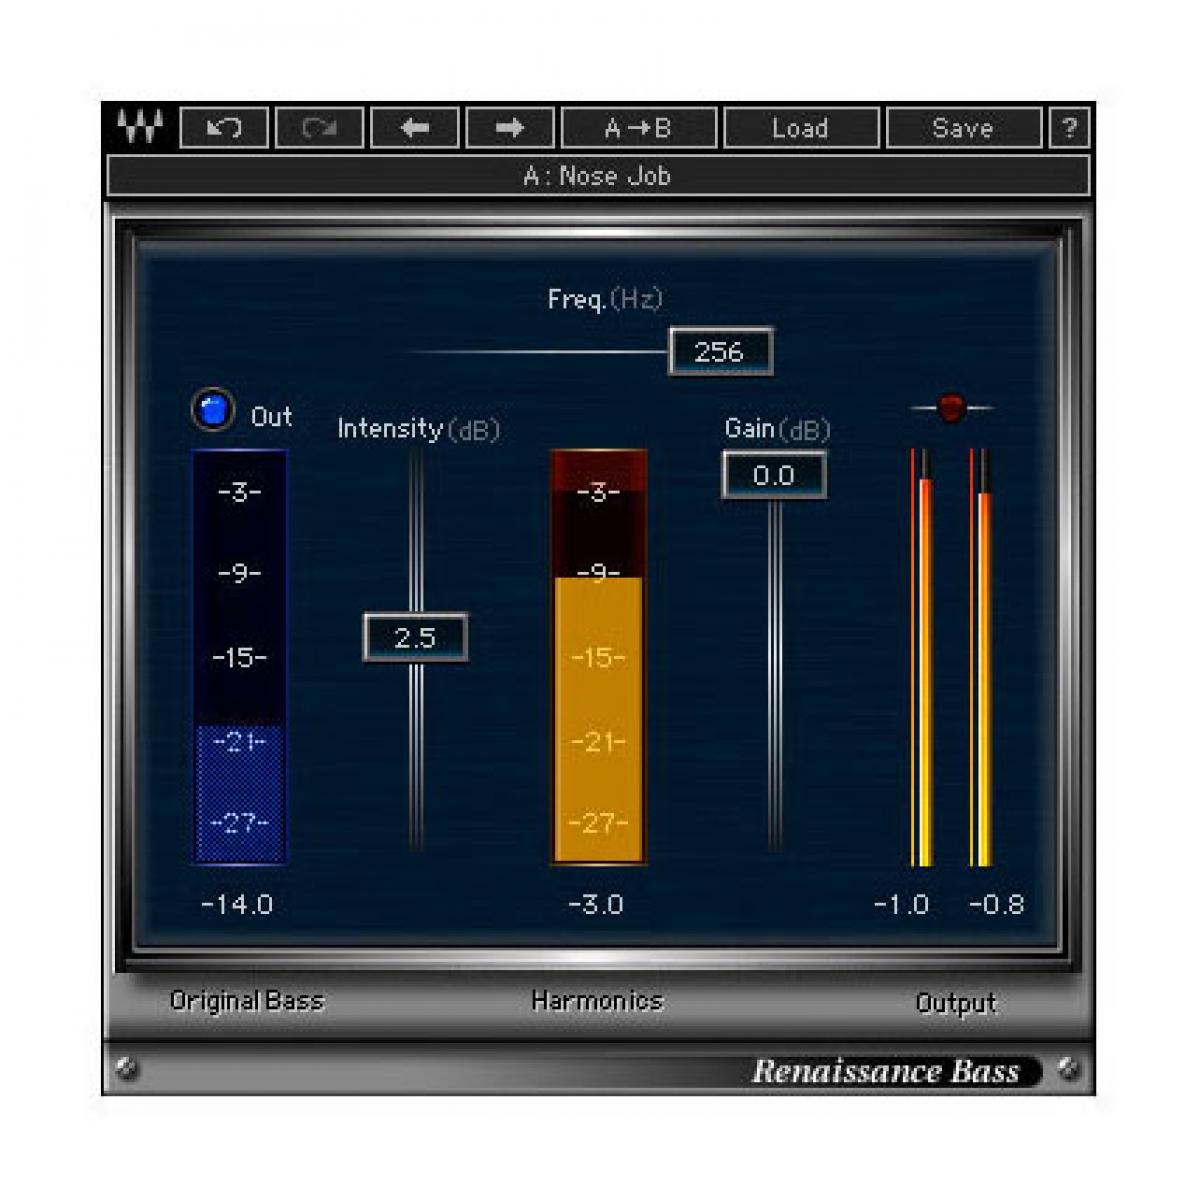Click the Freq slider handle showing 256
The image size is (1200, 1200).
(720, 352)
